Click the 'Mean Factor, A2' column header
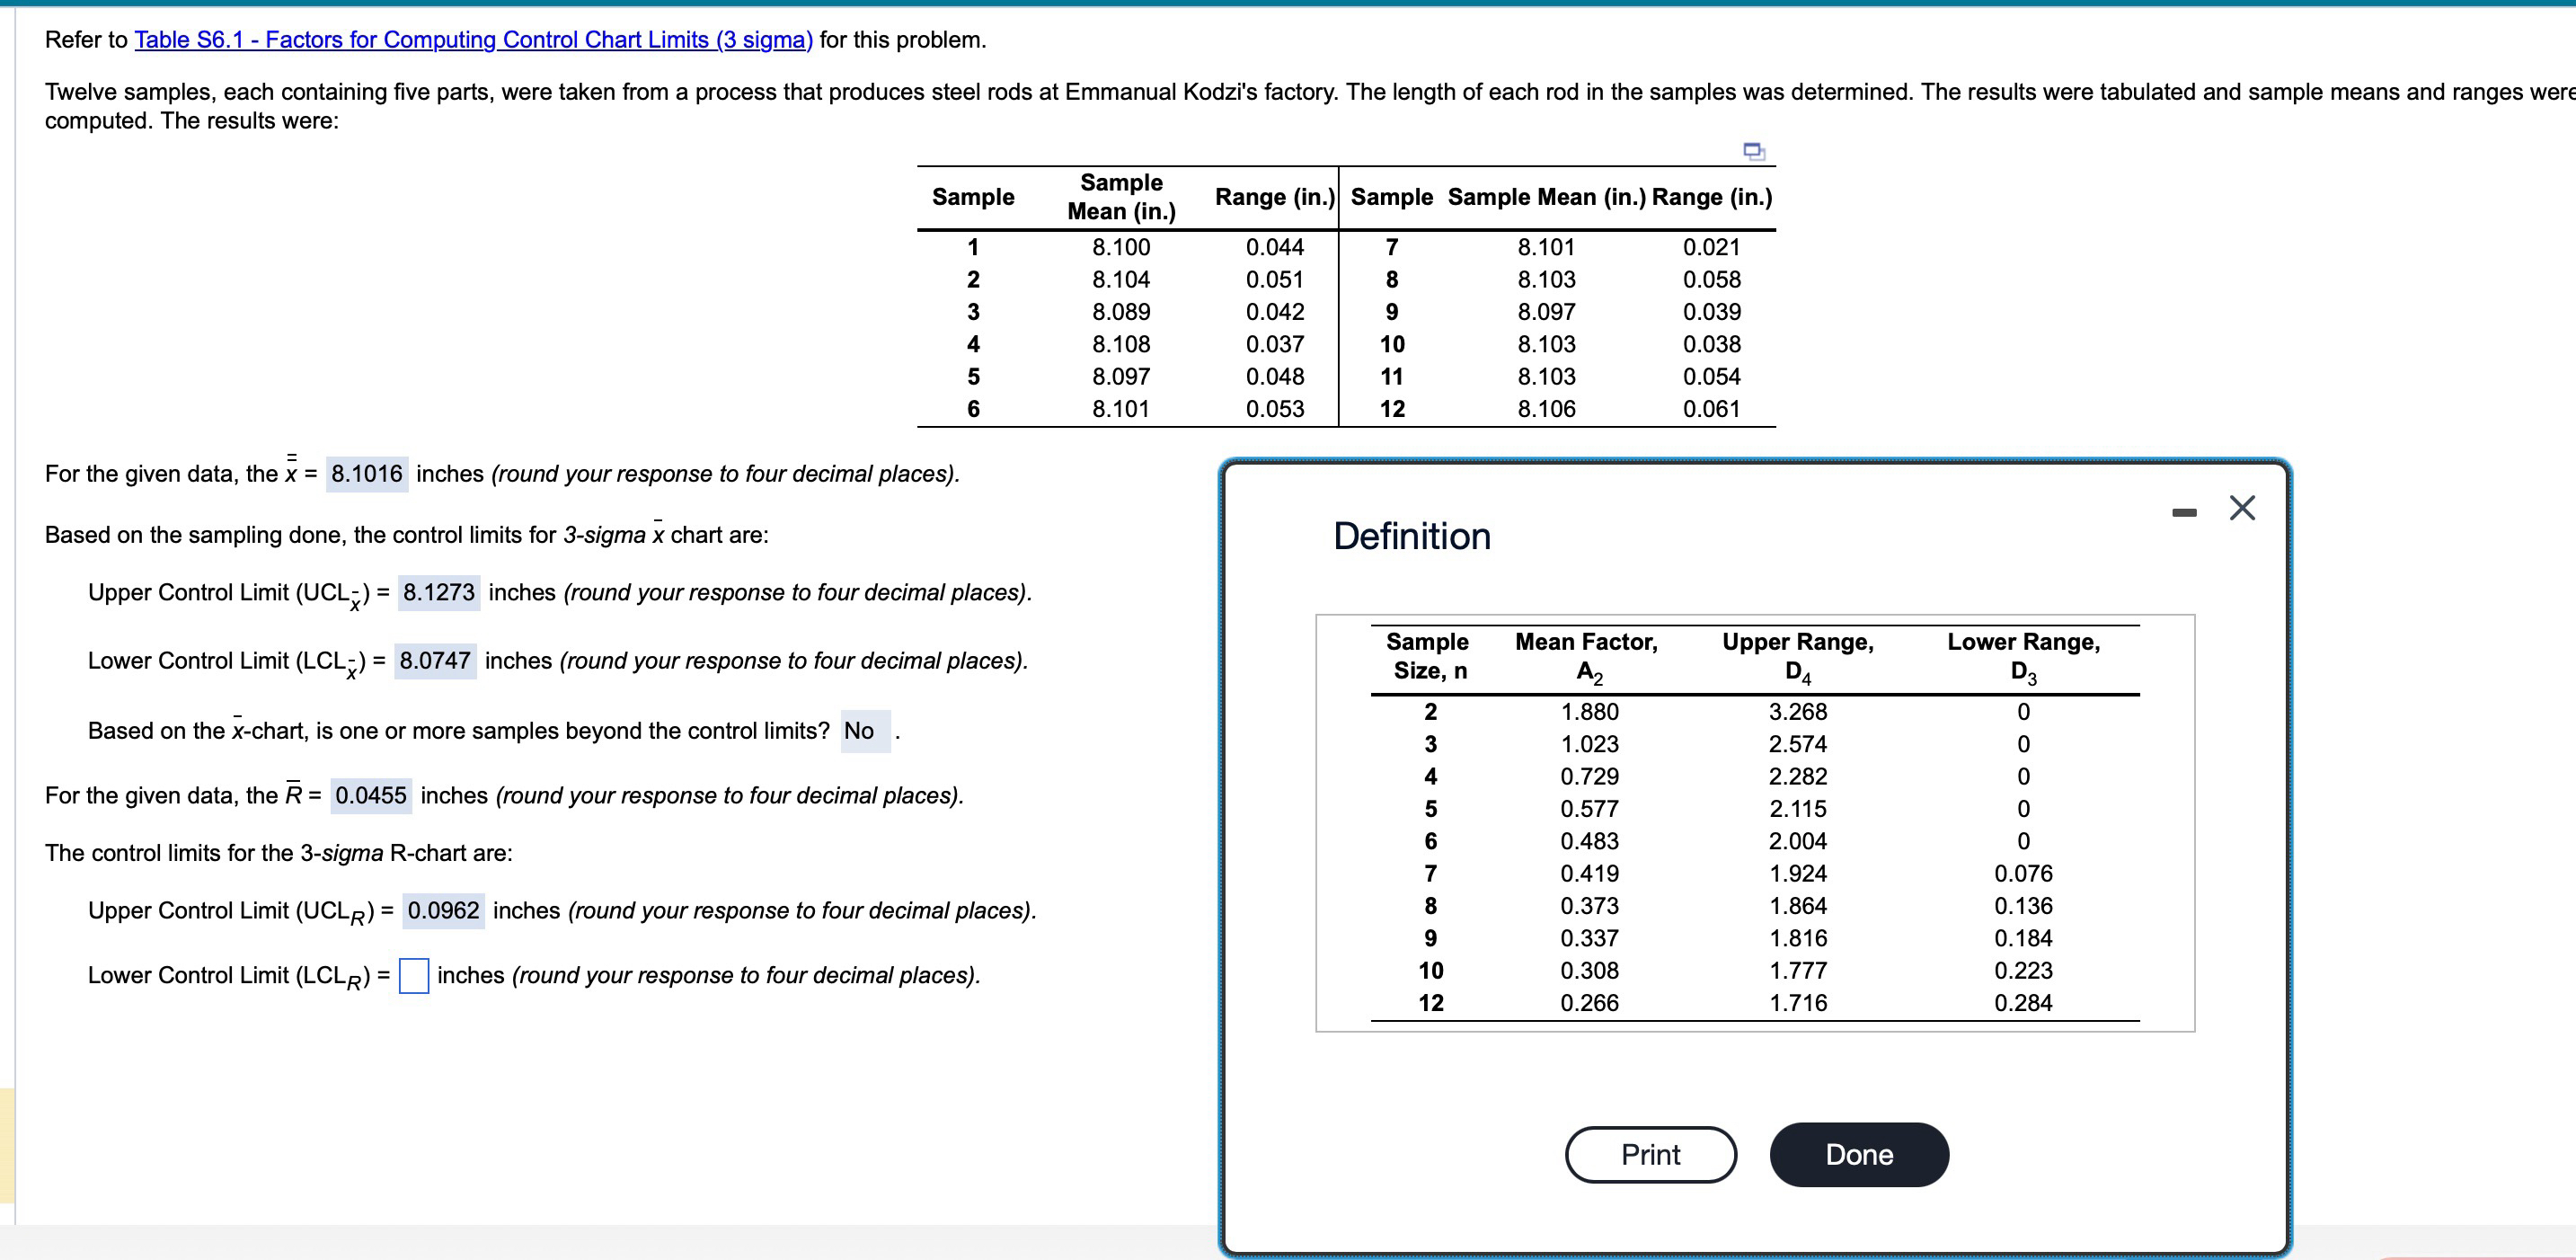2576x1260 pixels. 1586,656
